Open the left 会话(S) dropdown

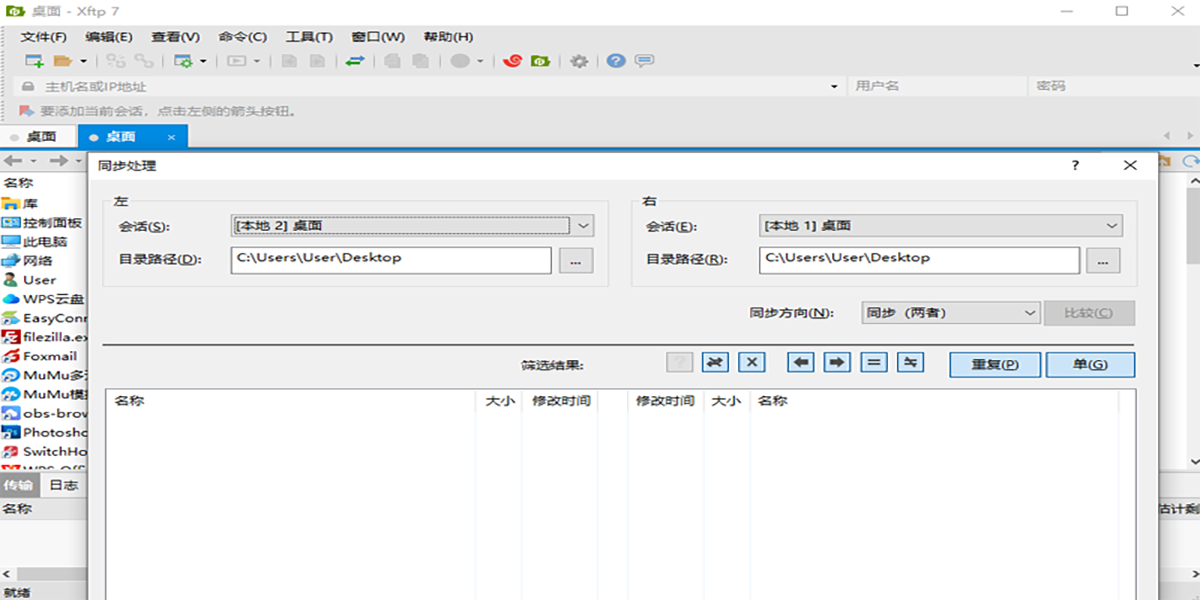point(413,226)
